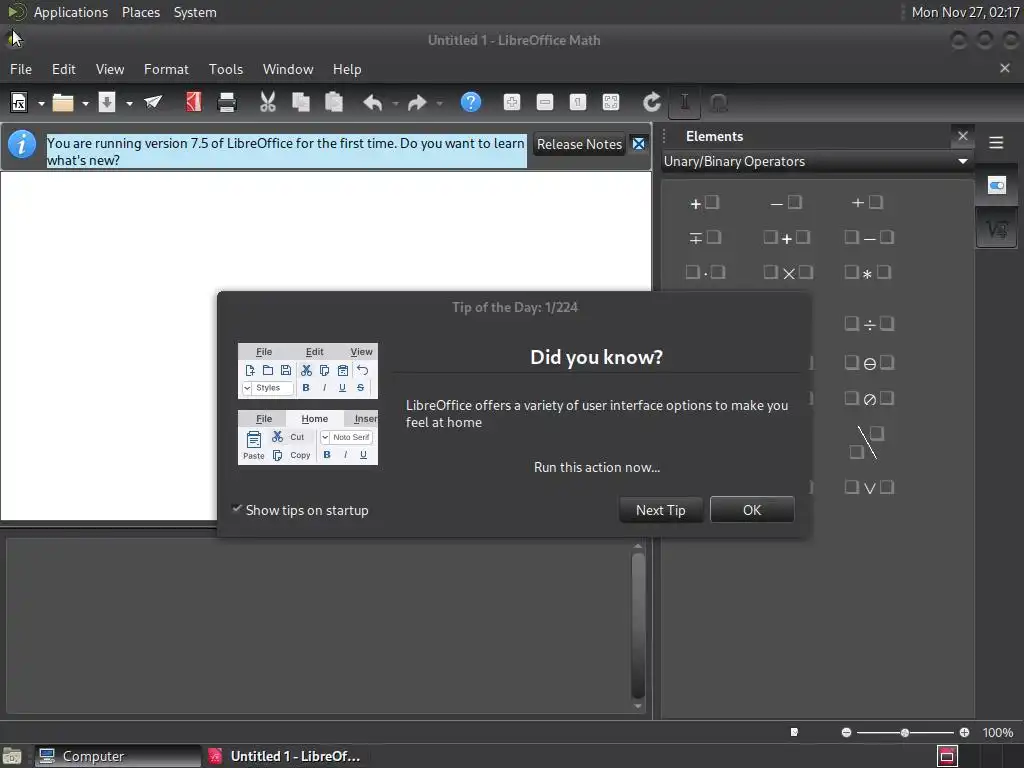Click the Print icon
Viewport: 1024px width, 768px height.
pos(227,103)
